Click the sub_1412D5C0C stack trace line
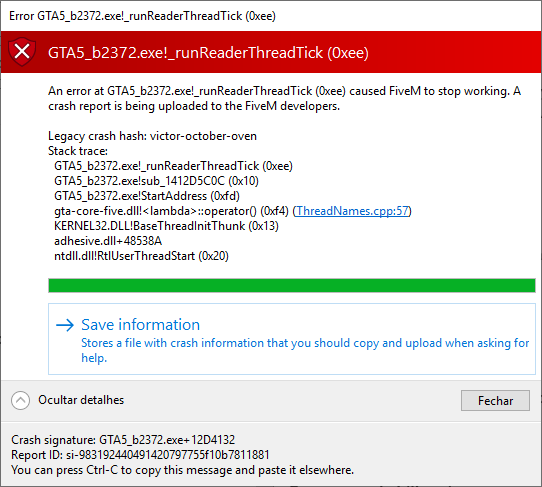This screenshot has height=487, width=542. [x=156, y=181]
